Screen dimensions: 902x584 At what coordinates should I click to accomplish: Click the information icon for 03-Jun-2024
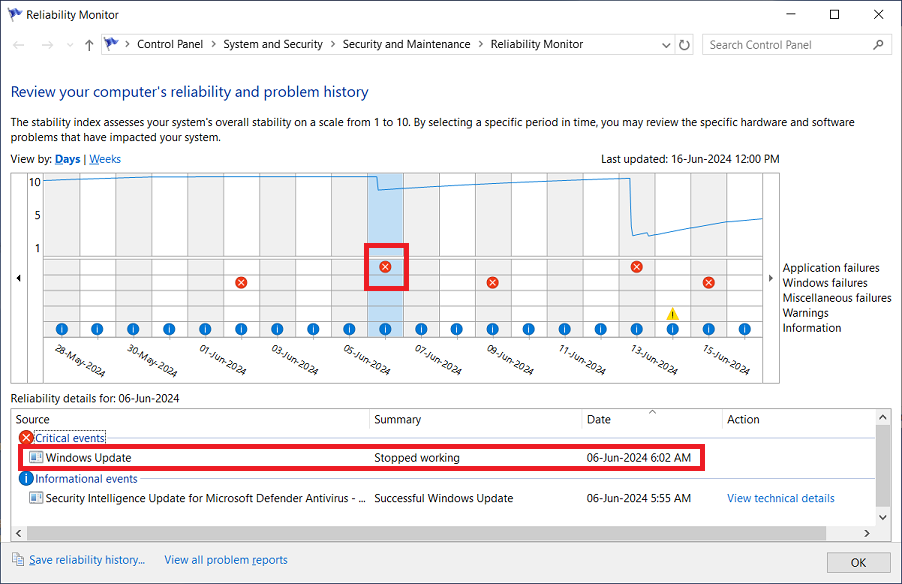(277, 329)
